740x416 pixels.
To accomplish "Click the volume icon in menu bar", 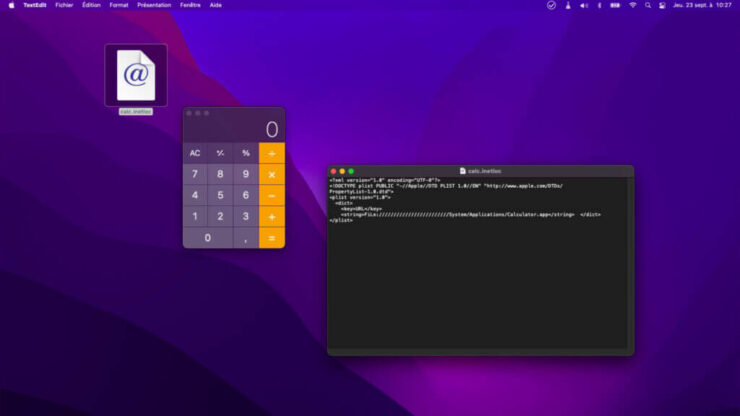I will pyautogui.click(x=582, y=5).
